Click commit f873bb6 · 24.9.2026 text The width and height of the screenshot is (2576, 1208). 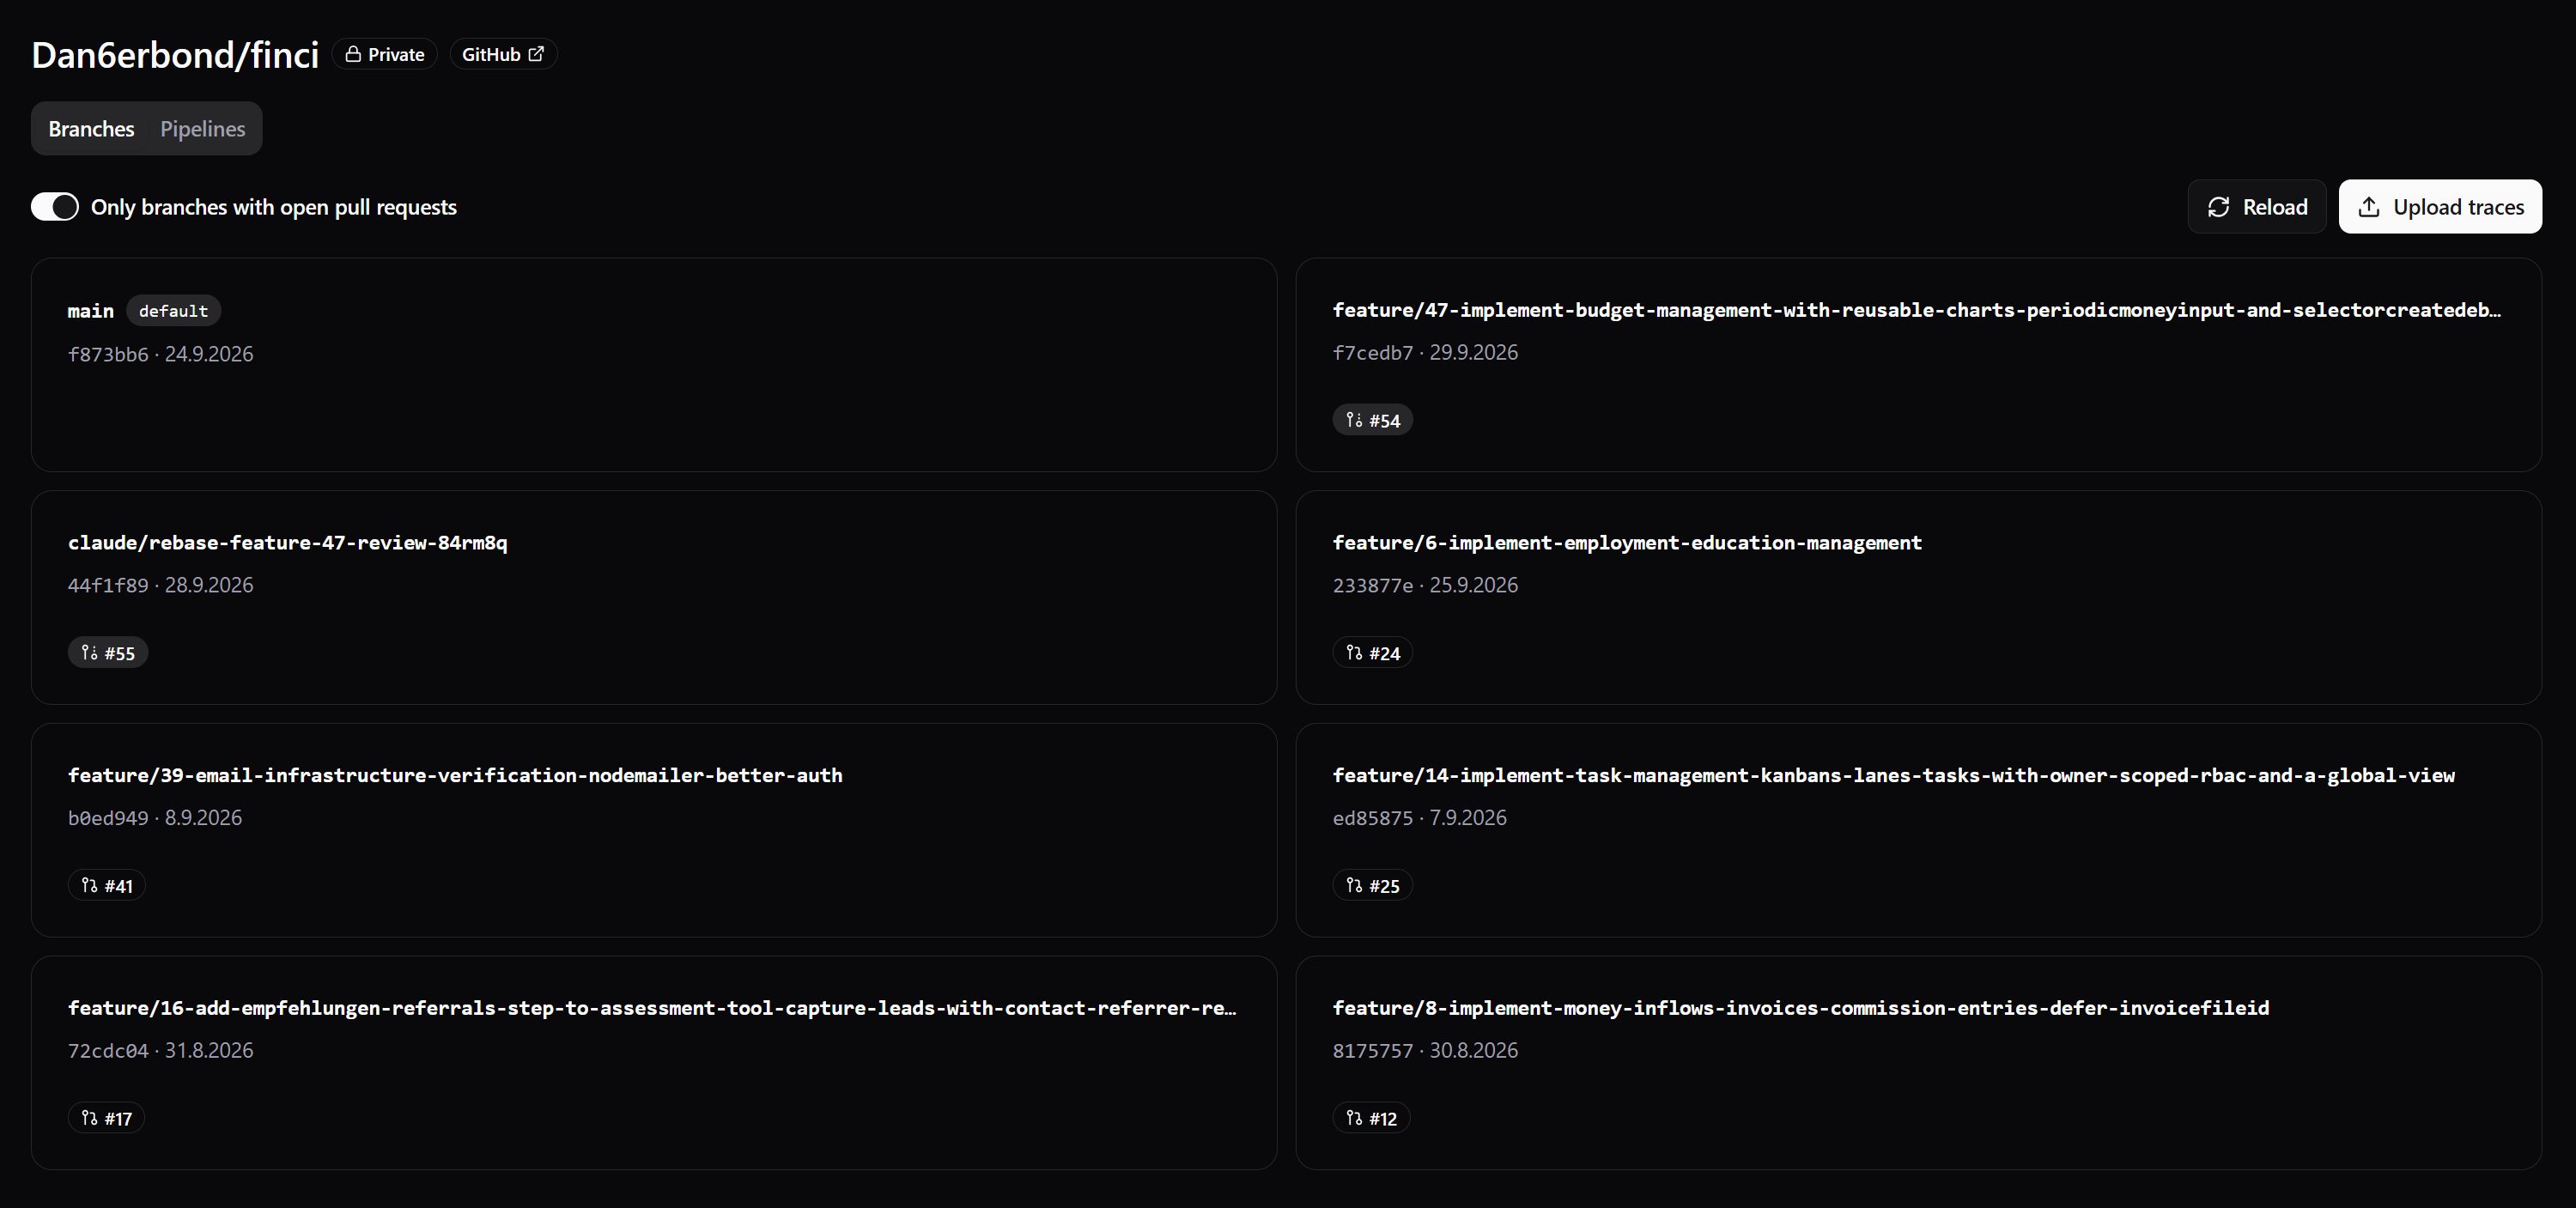point(160,354)
